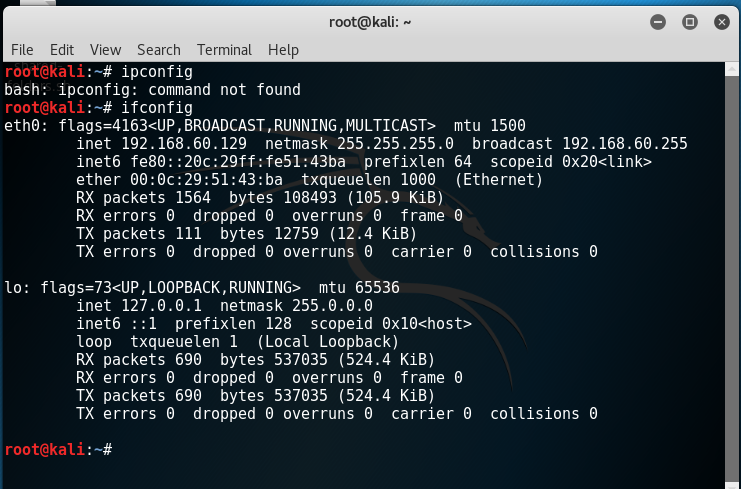Open the Terminal menu
This screenshot has width=741, height=489.
click(224, 49)
